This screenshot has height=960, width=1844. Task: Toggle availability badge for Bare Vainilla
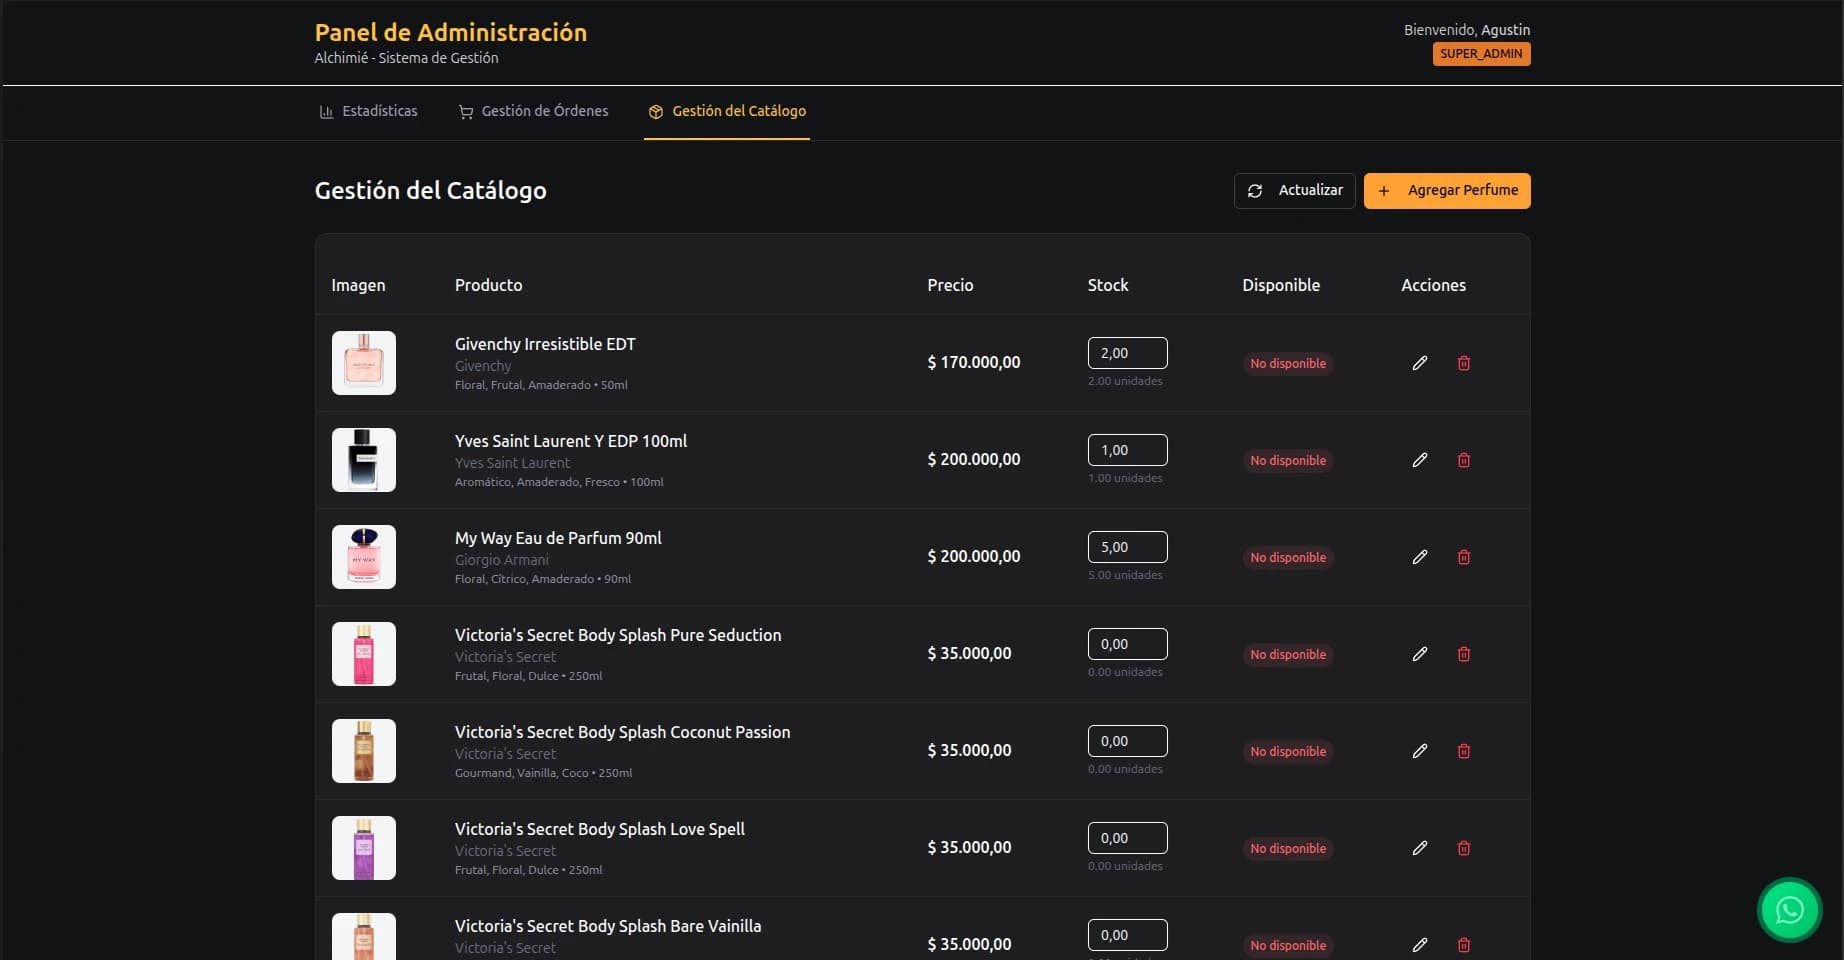click(1288, 945)
